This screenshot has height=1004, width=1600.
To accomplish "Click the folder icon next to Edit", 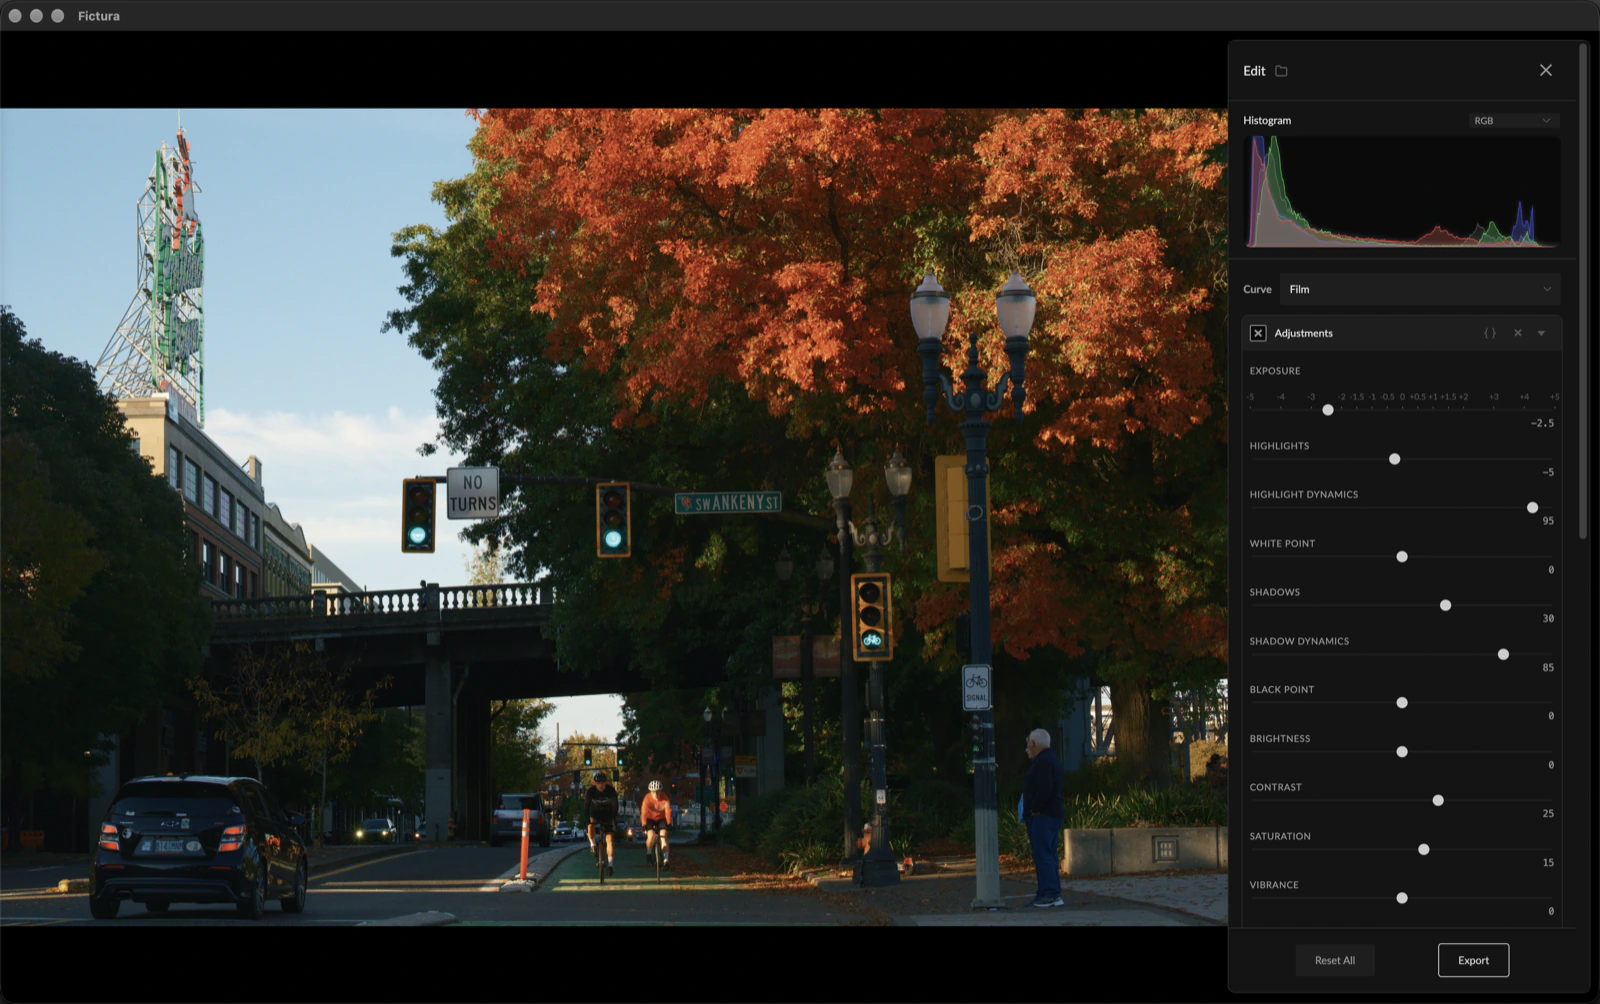I will tap(1281, 71).
